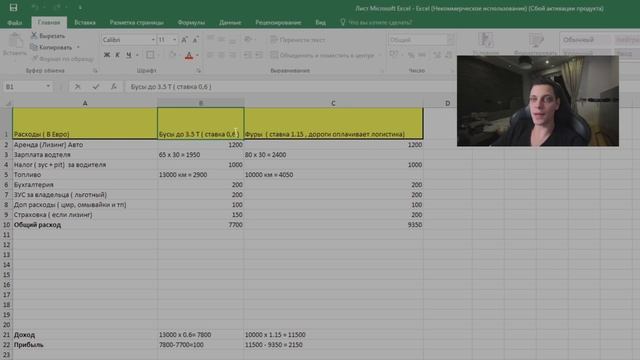The width and height of the screenshot is (640, 360).
Task: Select cell containing 11500 - 9350 = 2150
Action: (x=333, y=345)
